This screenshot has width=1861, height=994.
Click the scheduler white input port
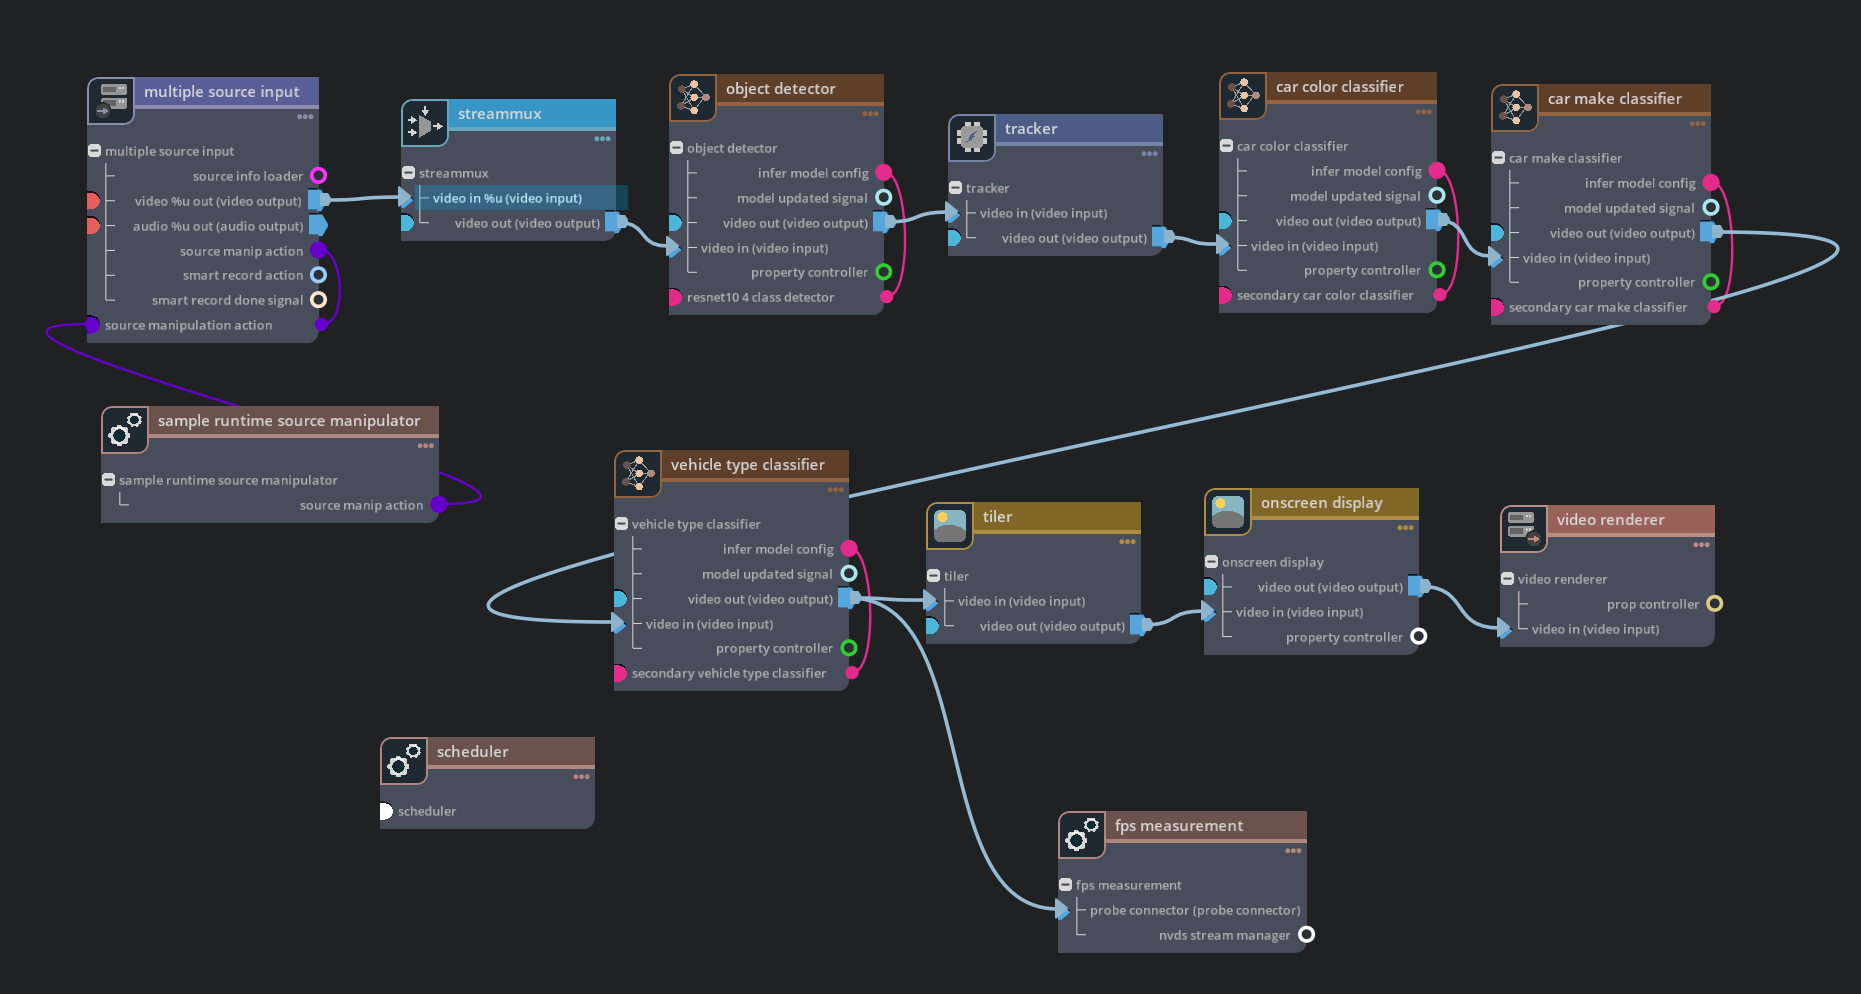pyautogui.click(x=385, y=811)
